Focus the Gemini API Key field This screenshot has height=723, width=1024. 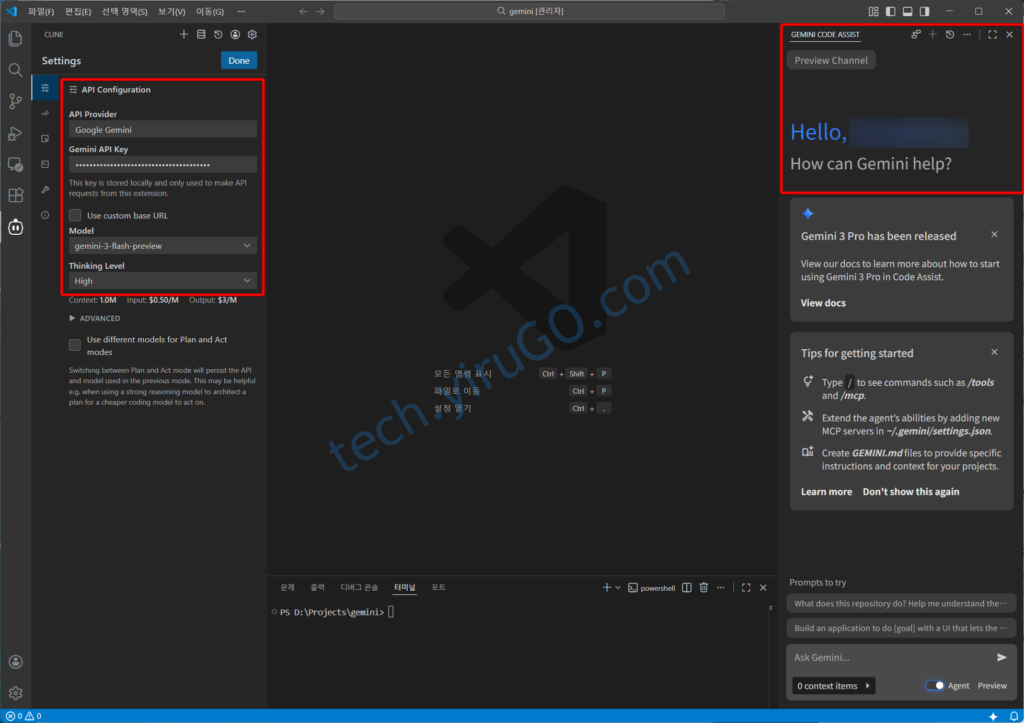(163, 164)
